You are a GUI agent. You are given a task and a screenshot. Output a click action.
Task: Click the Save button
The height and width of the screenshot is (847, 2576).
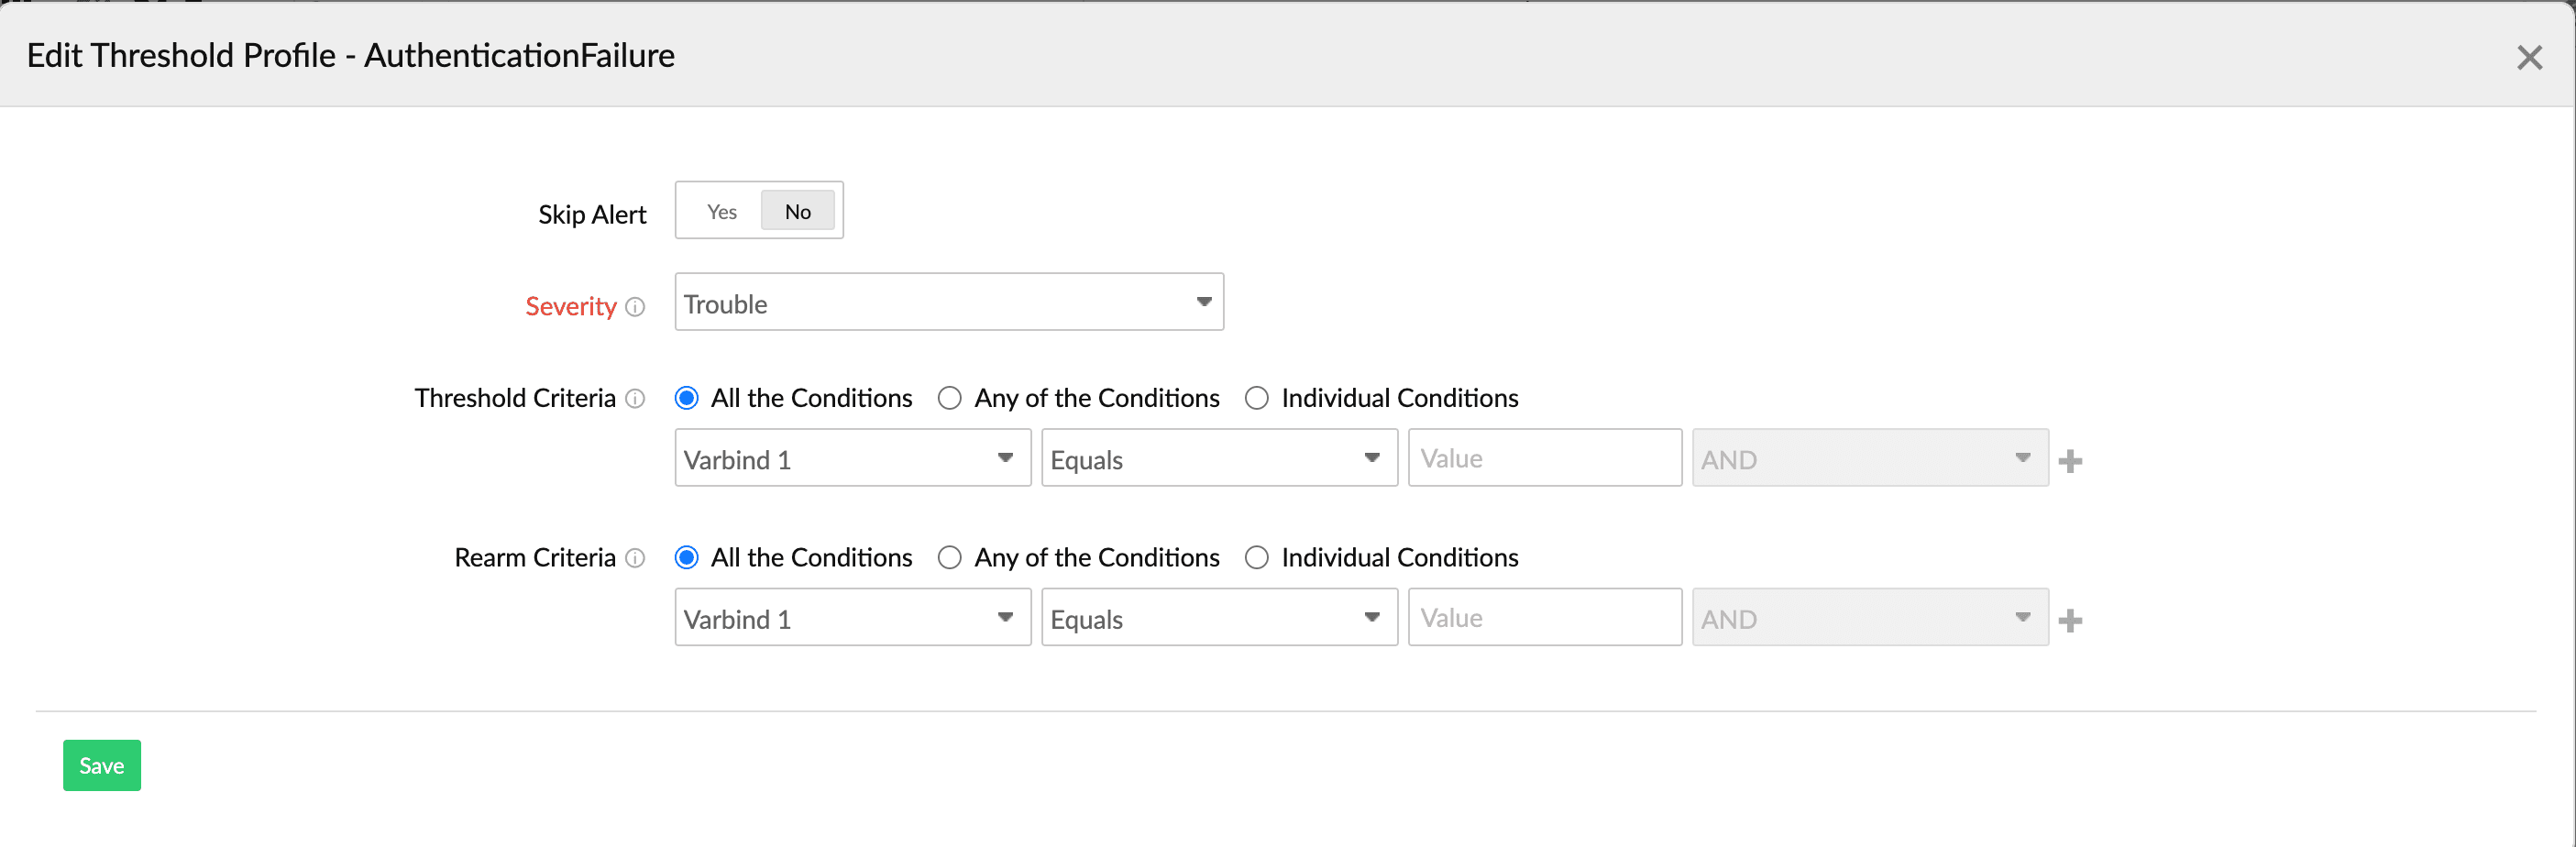(x=102, y=766)
